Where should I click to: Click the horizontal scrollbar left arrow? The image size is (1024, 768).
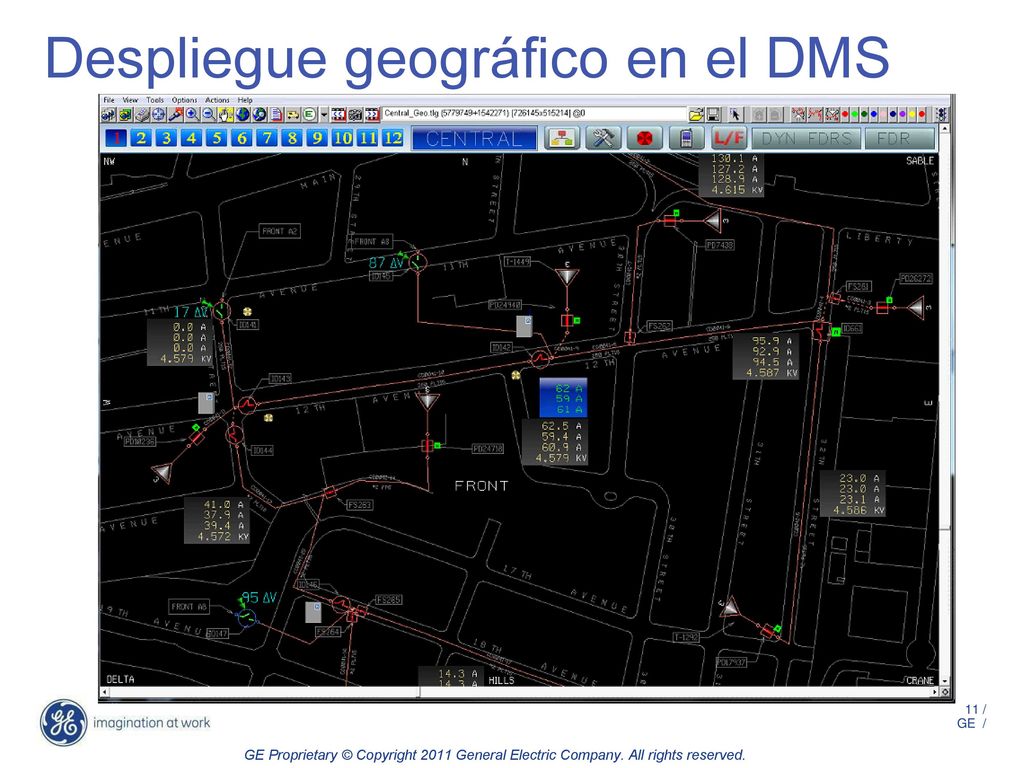tap(104, 692)
